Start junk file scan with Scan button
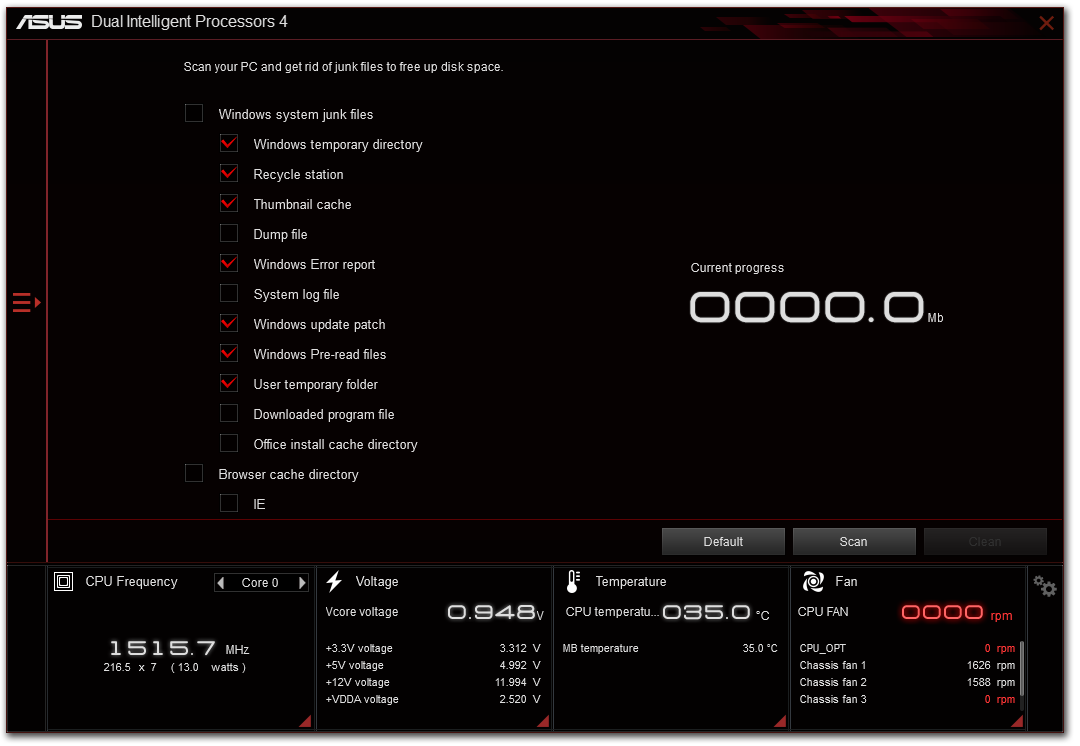Image resolution: width=1080 pixels, height=746 pixels. [x=854, y=541]
